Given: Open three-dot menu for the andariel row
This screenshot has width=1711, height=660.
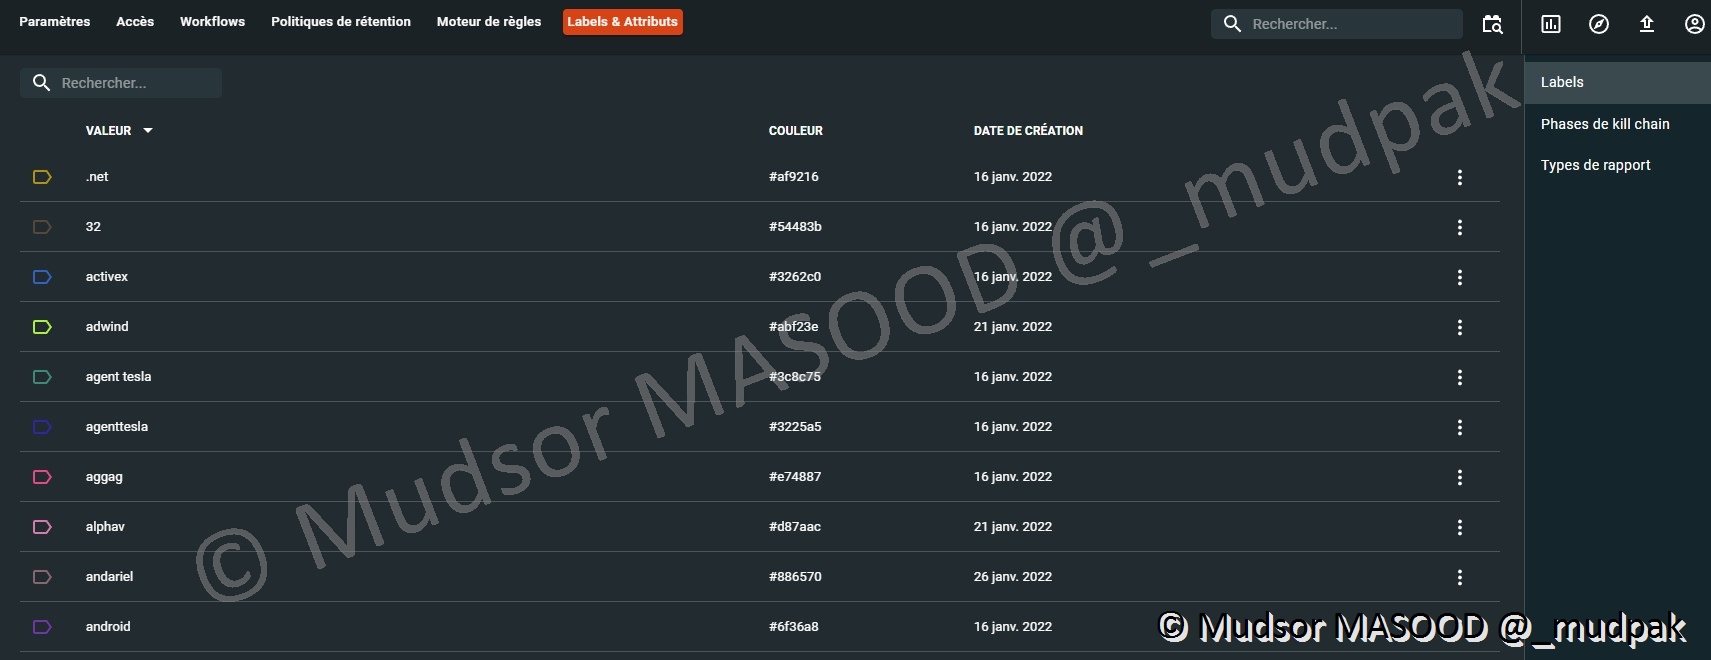Looking at the screenshot, I should pyautogui.click(x=1460, y=577).
